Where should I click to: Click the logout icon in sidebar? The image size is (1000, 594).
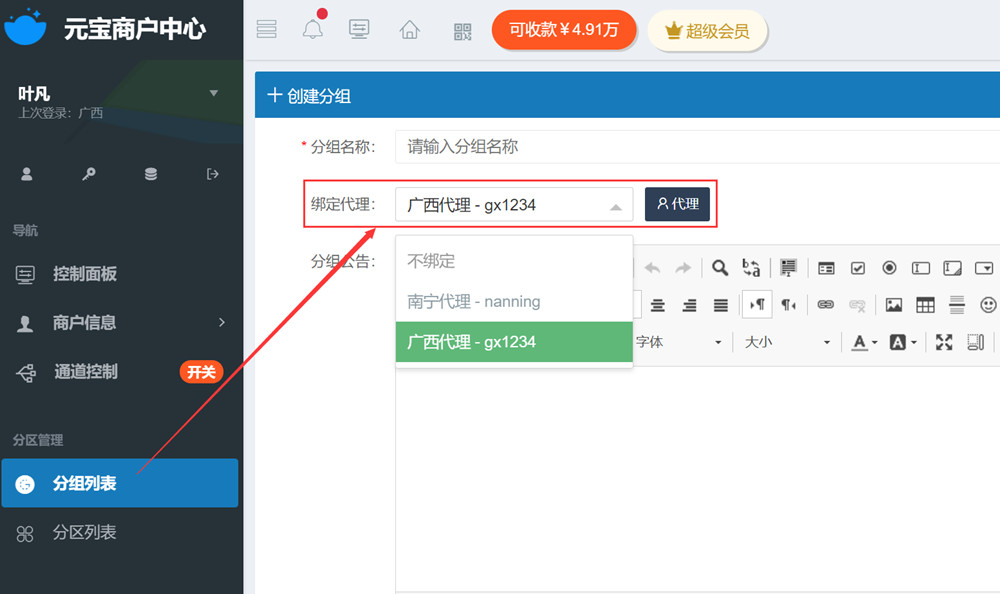(212, 174)
